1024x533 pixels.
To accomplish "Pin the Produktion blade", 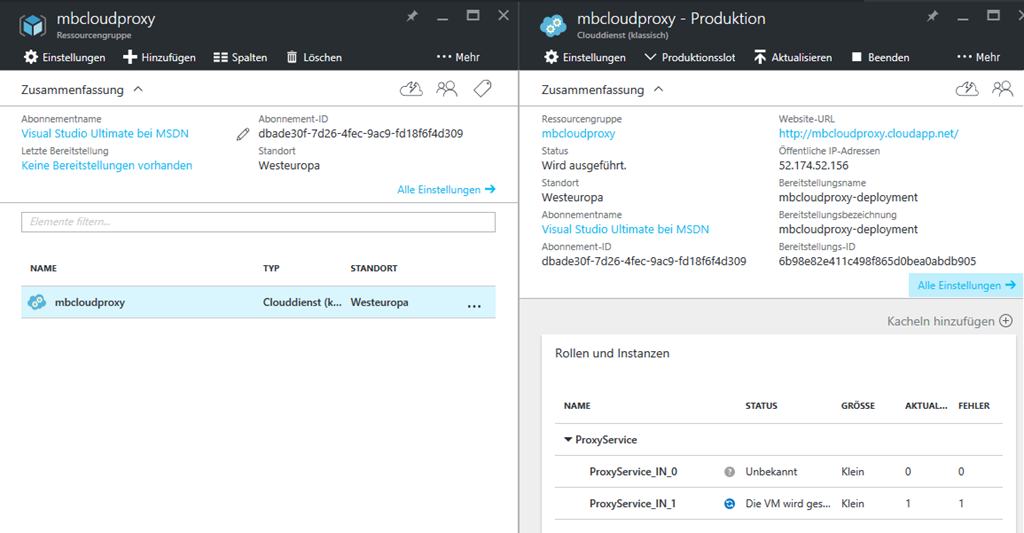I will pos(933,16).
